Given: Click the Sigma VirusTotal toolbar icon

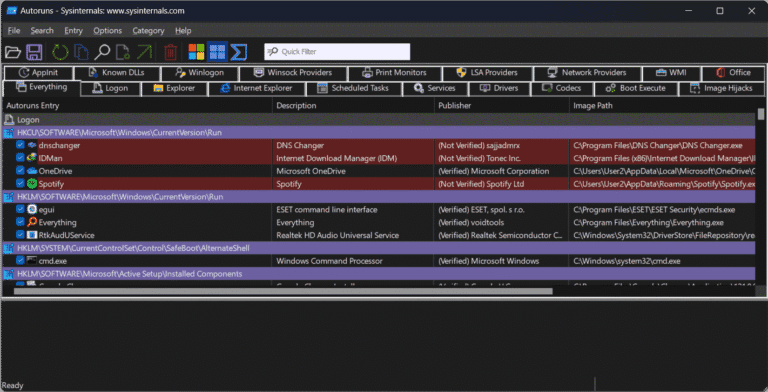Looking at the screenshot, I should (239, 52).
